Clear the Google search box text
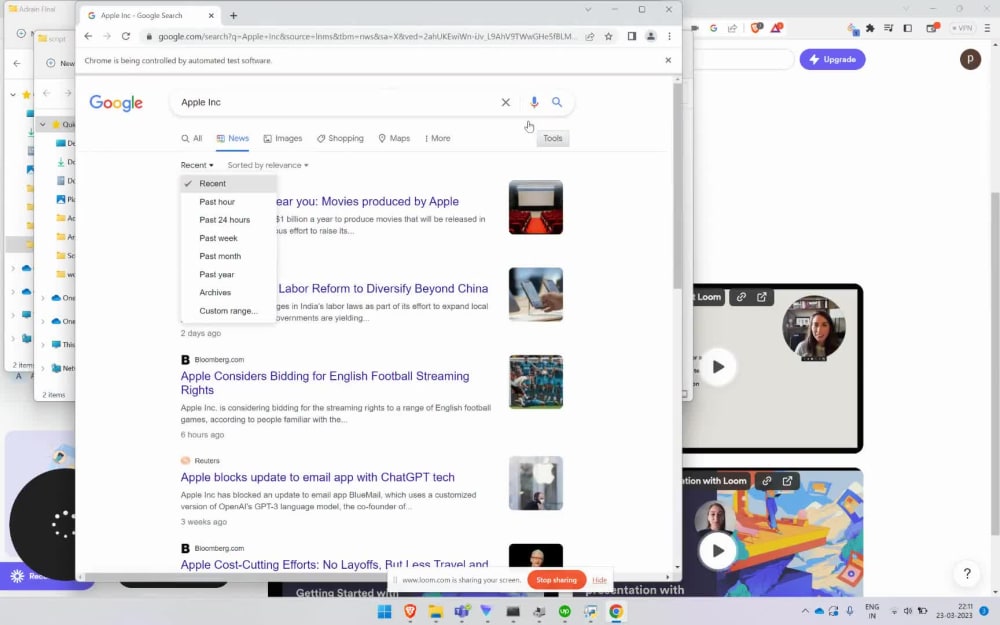The image size is (1000, 625). 506,102
